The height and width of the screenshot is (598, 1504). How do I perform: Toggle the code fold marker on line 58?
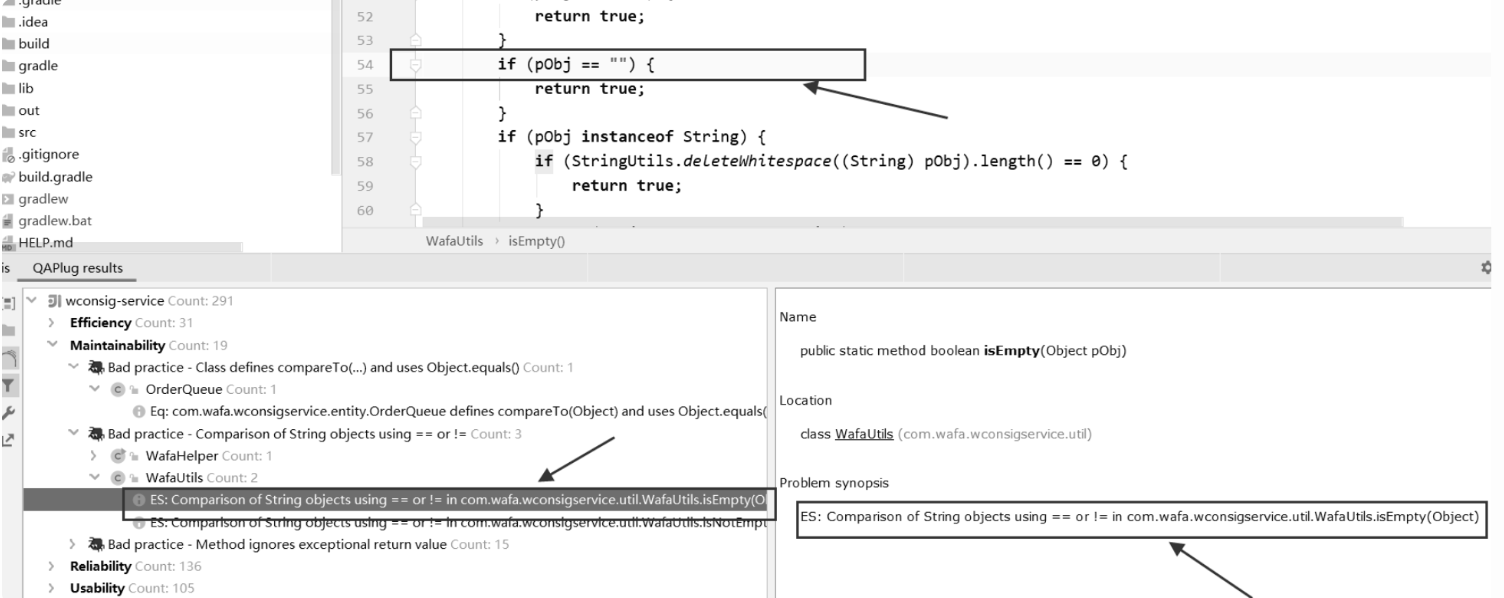(x=415, y=160)
